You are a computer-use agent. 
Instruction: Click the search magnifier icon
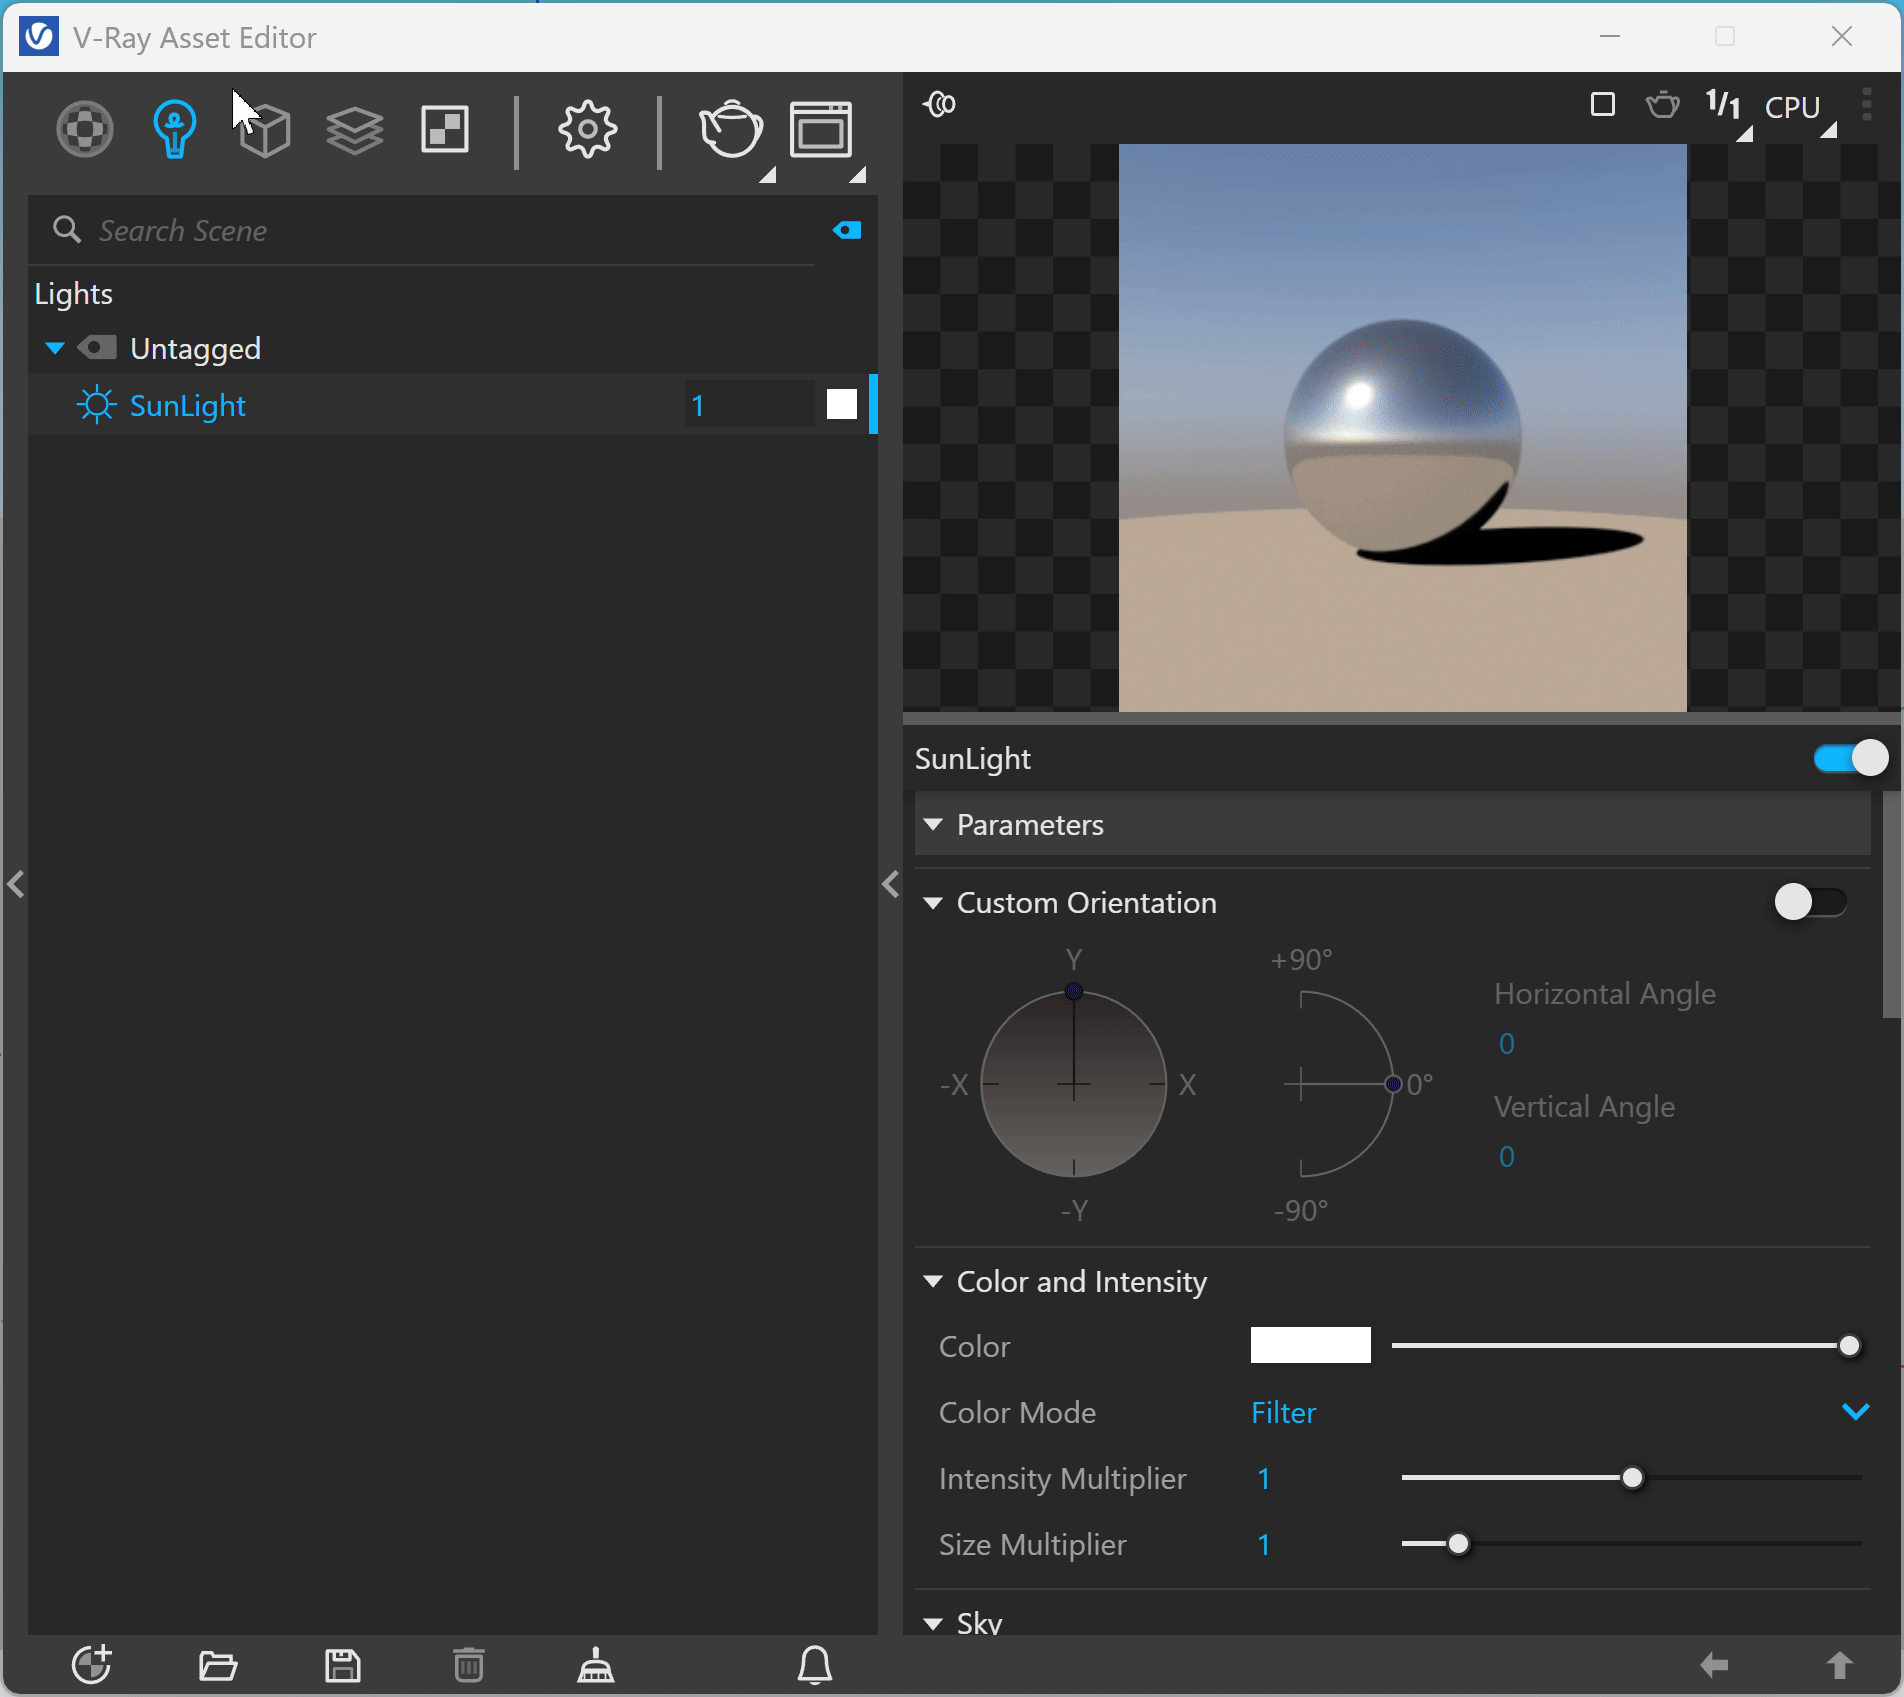(x=67, y=230)
